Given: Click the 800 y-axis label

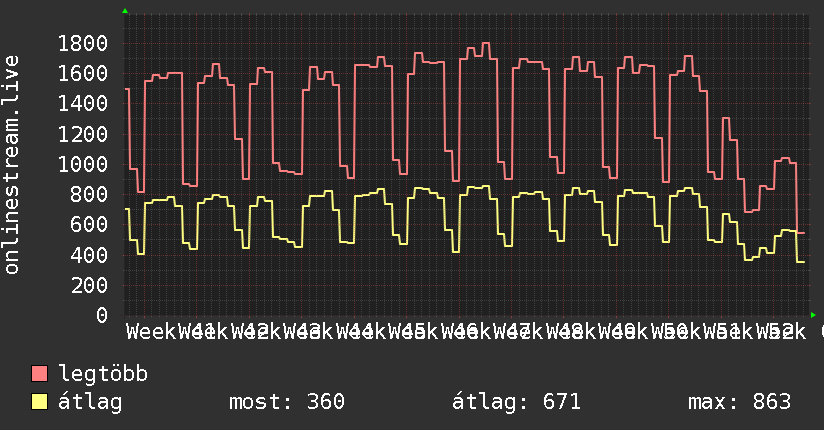Looking at the screenshot, I should (89, 194).
